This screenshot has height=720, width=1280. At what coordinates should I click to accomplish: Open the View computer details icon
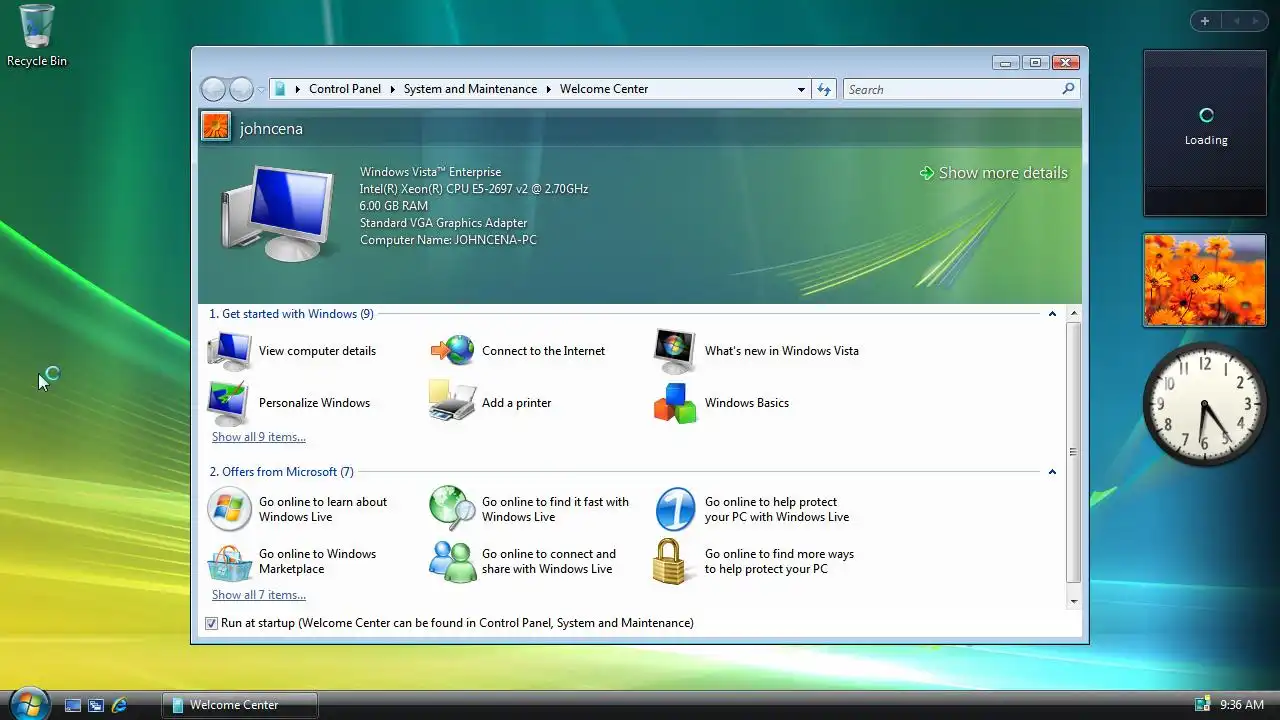[229, 351]
